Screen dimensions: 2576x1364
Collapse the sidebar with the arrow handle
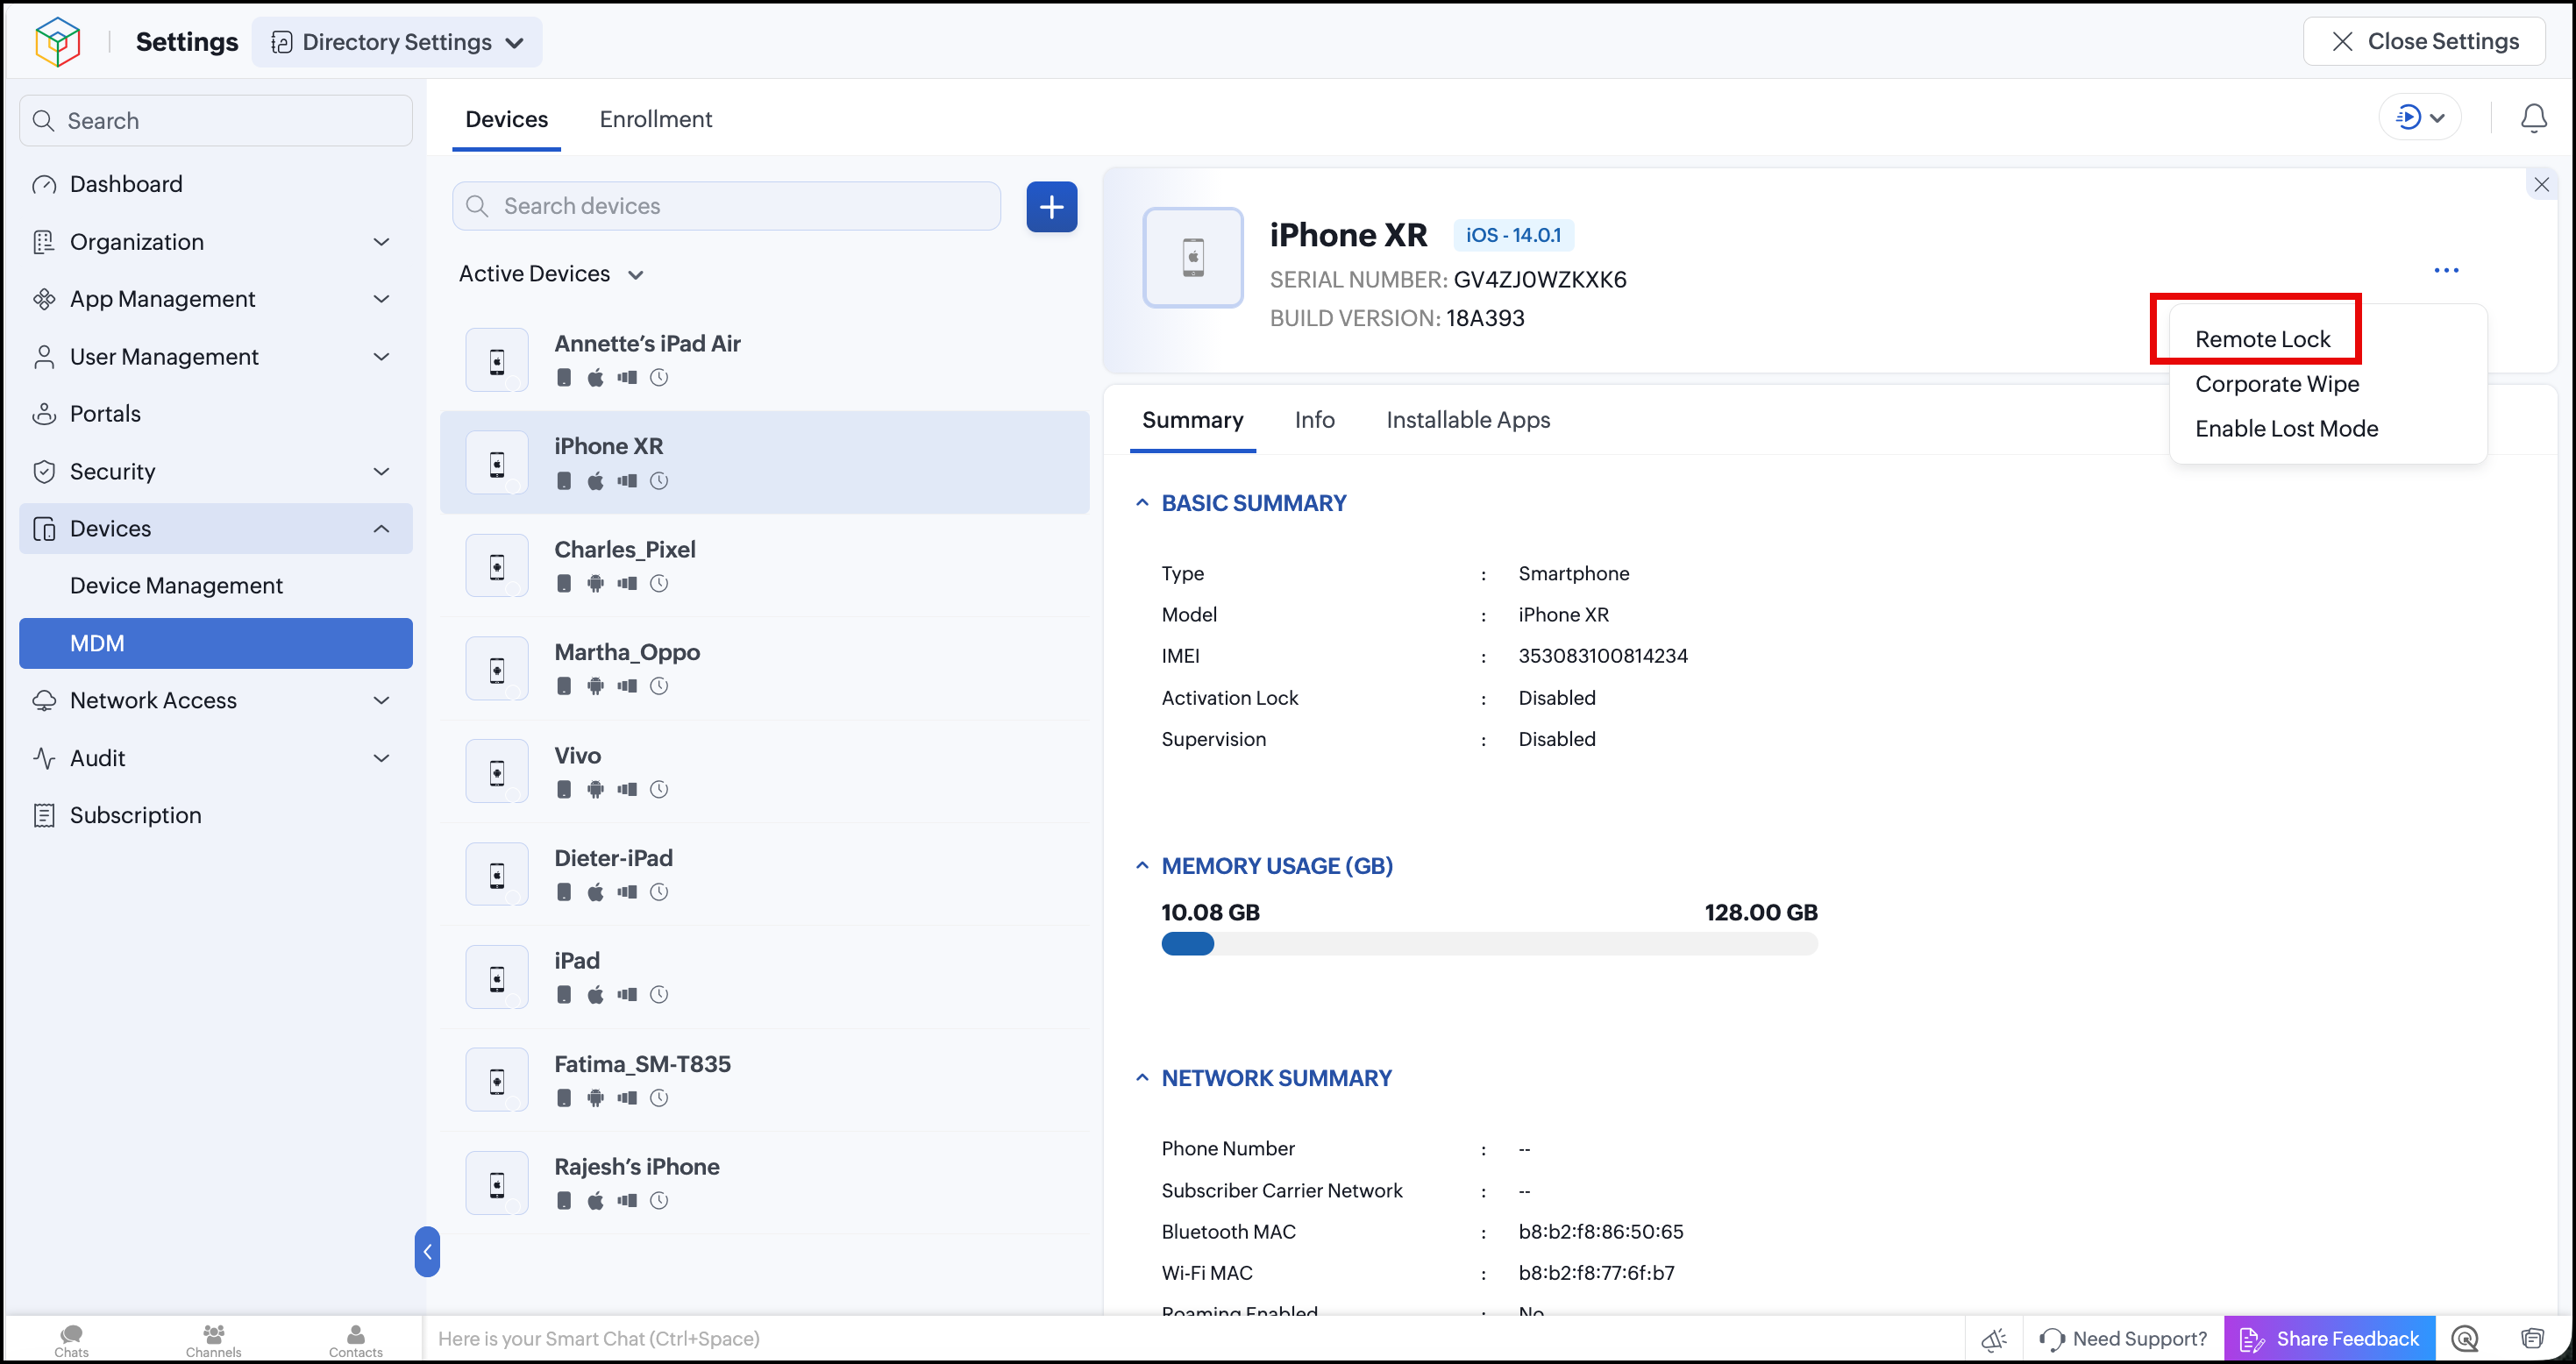[x=427, y=1252]
